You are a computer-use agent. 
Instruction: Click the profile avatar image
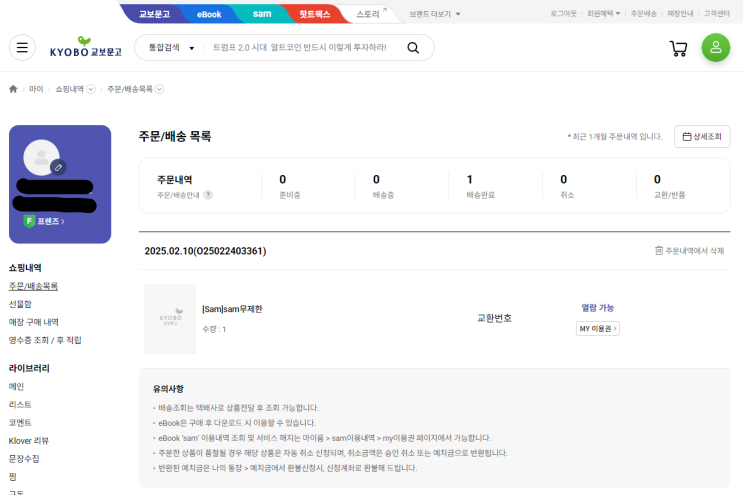pyautogui.click(x=41, y=157)
